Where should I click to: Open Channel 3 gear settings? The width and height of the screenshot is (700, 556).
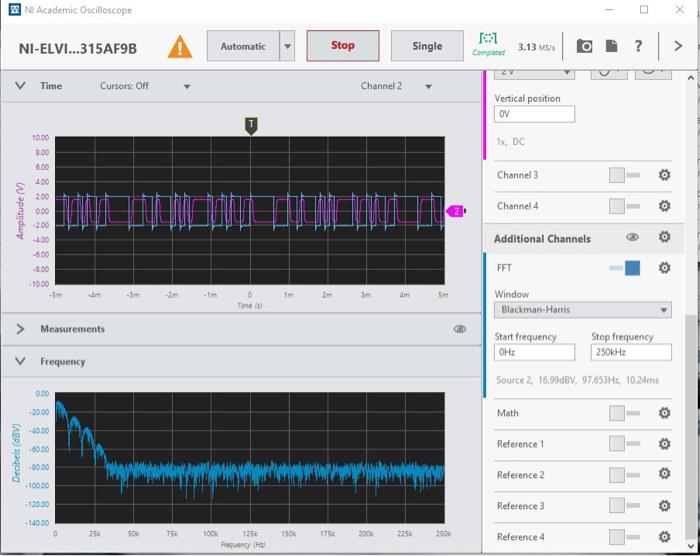[664, 175]
